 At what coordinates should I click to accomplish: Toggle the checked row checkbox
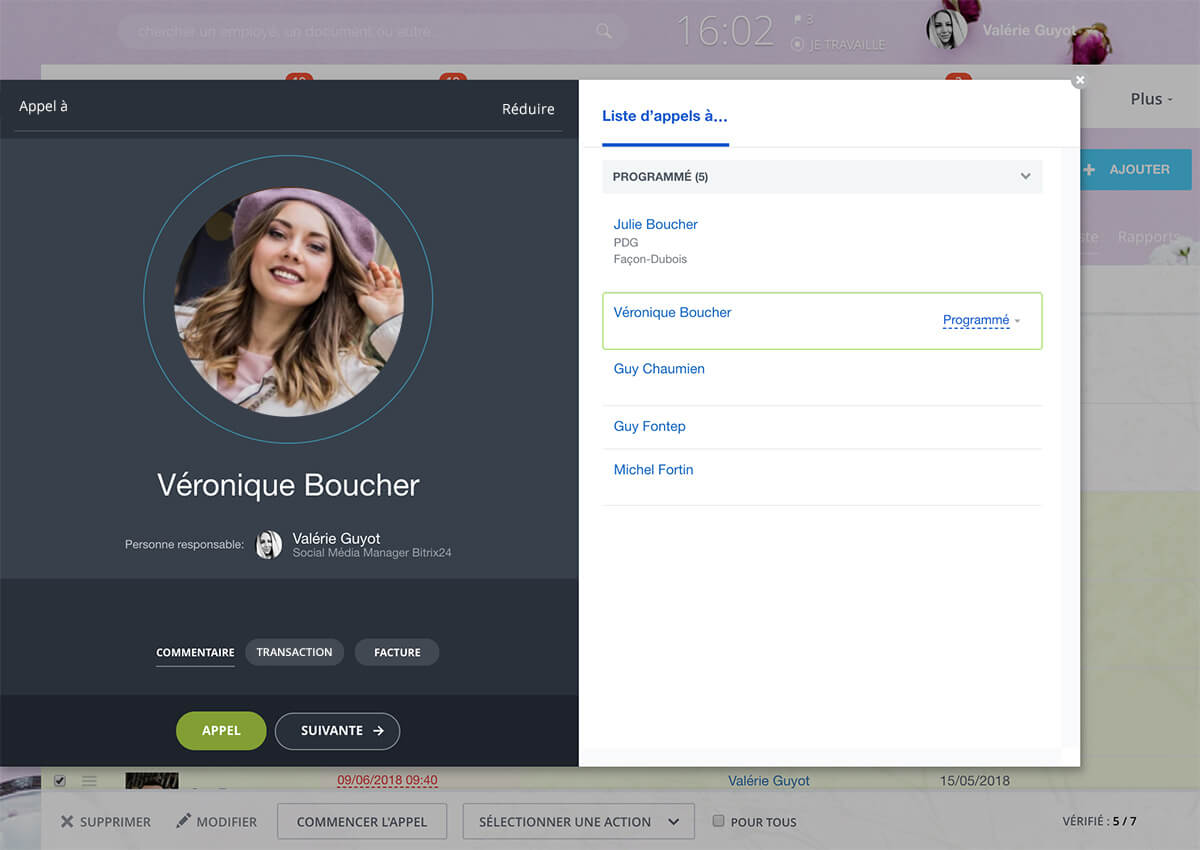coord(60,781)
